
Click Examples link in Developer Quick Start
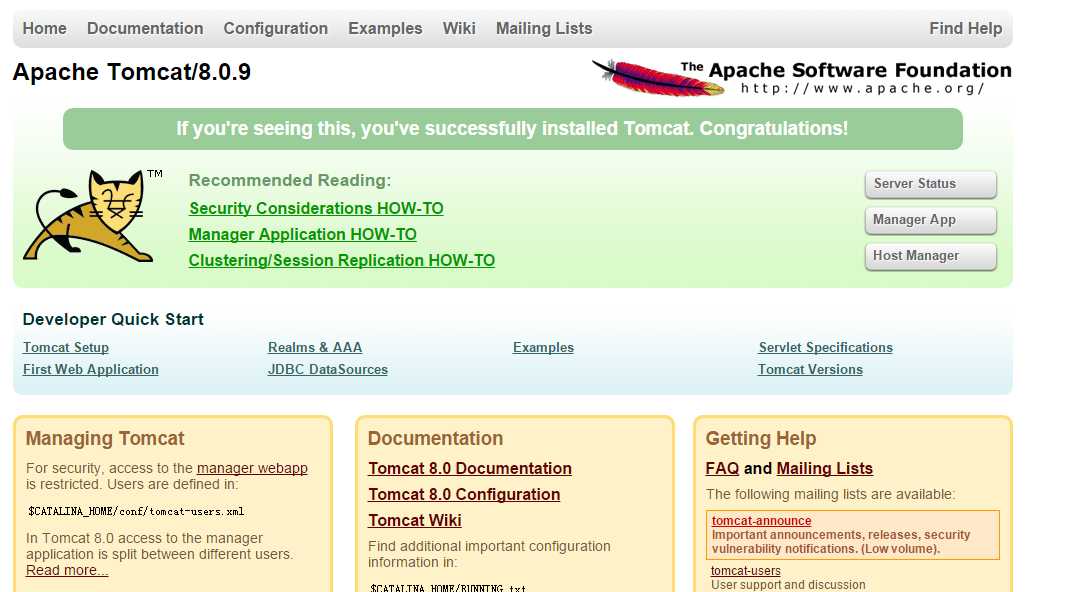point(543,348)
